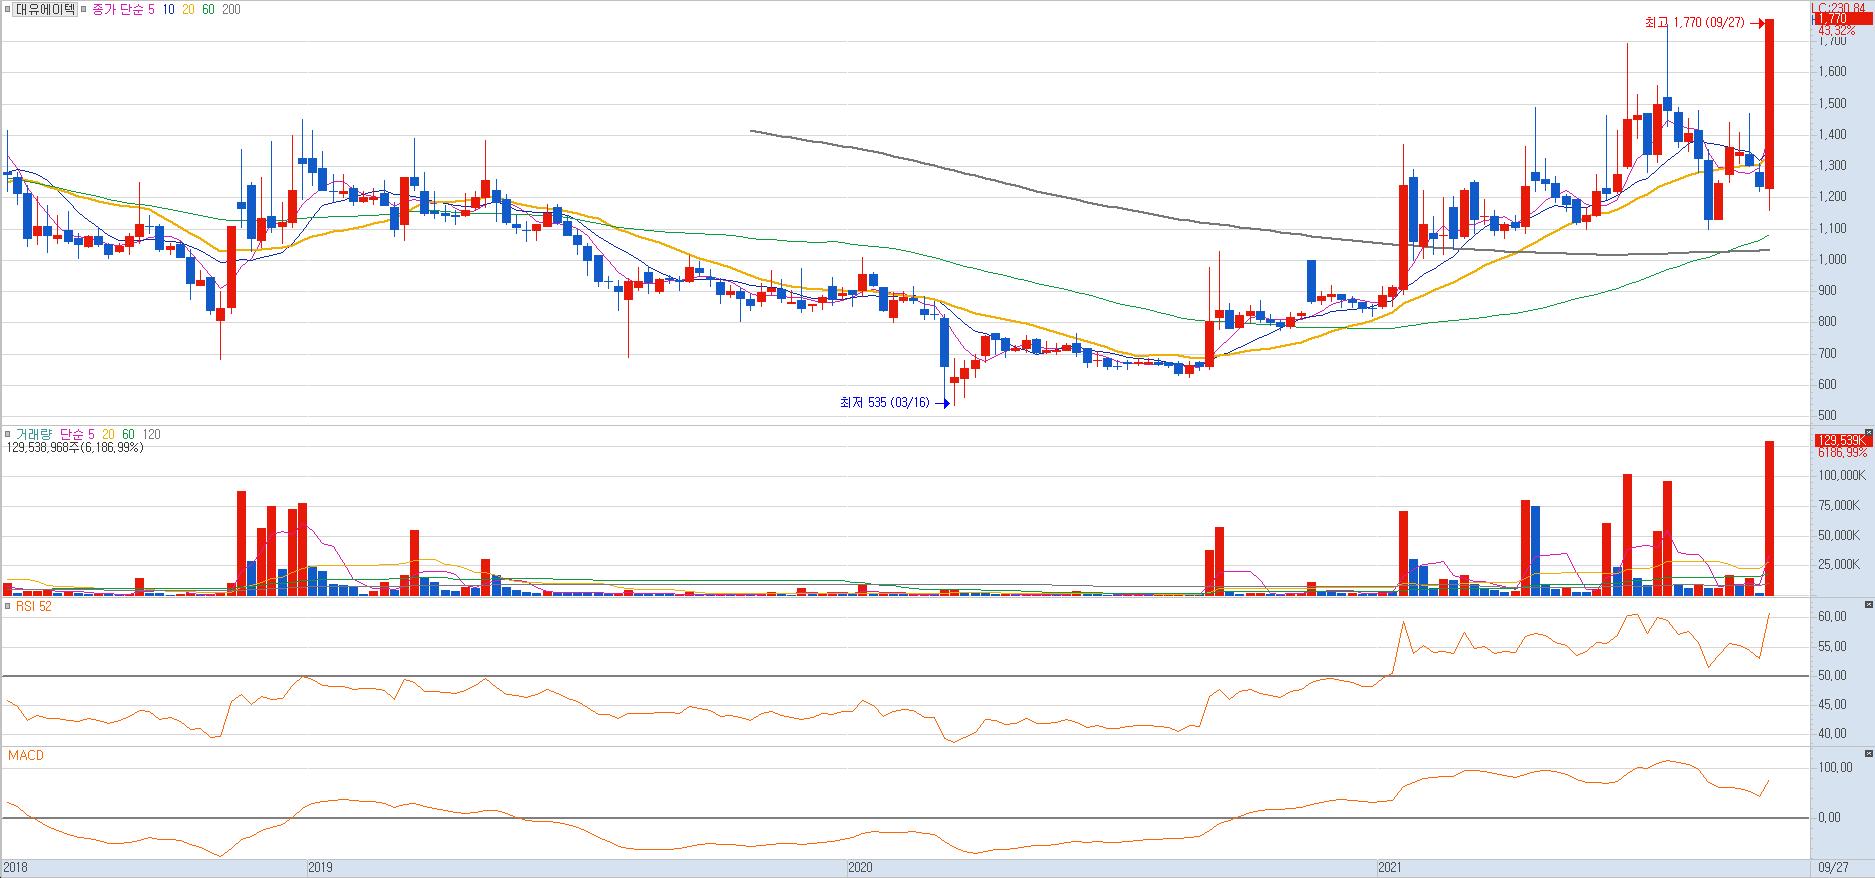
Task: Click the square marker before 종가 단순
Action: tap(83, 9)
